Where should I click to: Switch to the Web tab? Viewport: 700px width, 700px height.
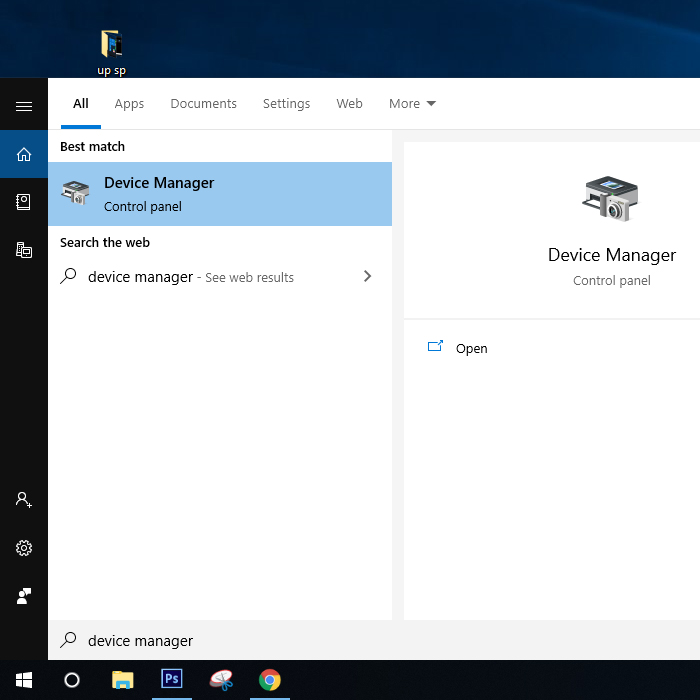point(349,104)
